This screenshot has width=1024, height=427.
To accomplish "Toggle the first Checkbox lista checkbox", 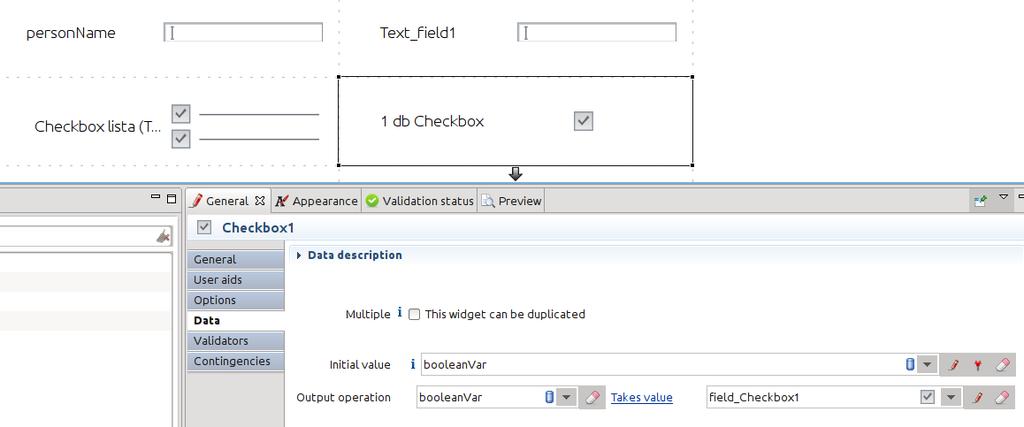I will pyautogui.click(x=181, y=114).
